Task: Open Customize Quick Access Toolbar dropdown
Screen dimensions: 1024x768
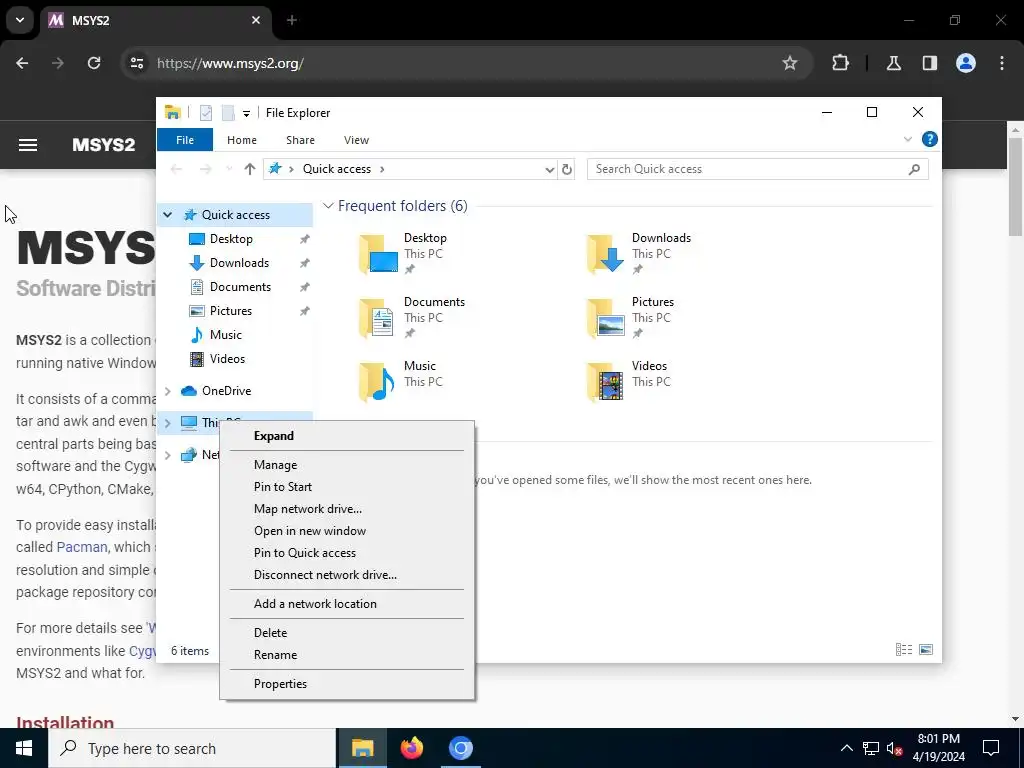Action: coord(246,114)
